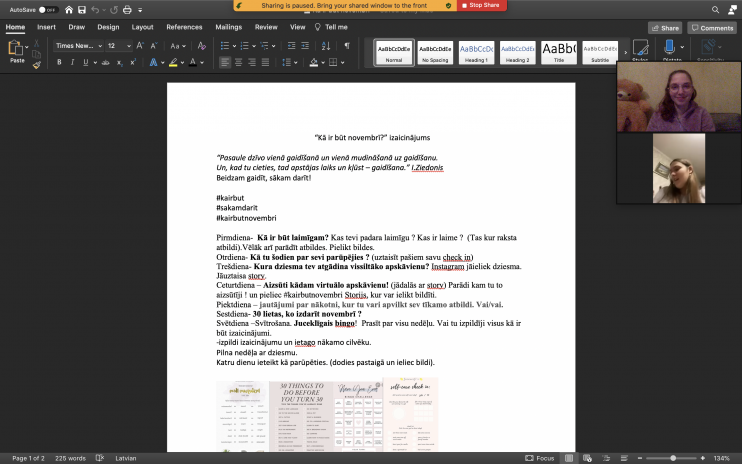Show paragraph marks with pilcrow icon
Screen dimensions: 742x464
pos(347,46)
